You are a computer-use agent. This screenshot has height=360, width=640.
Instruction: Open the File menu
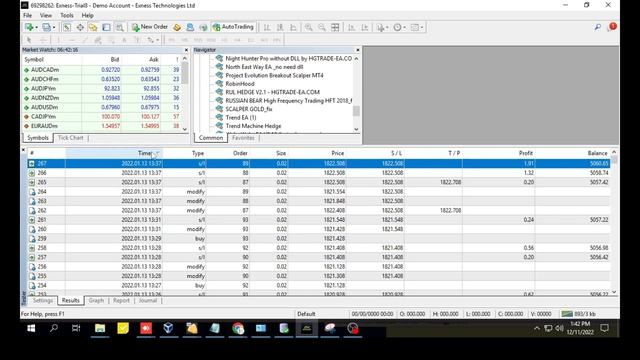coord(27,15)
